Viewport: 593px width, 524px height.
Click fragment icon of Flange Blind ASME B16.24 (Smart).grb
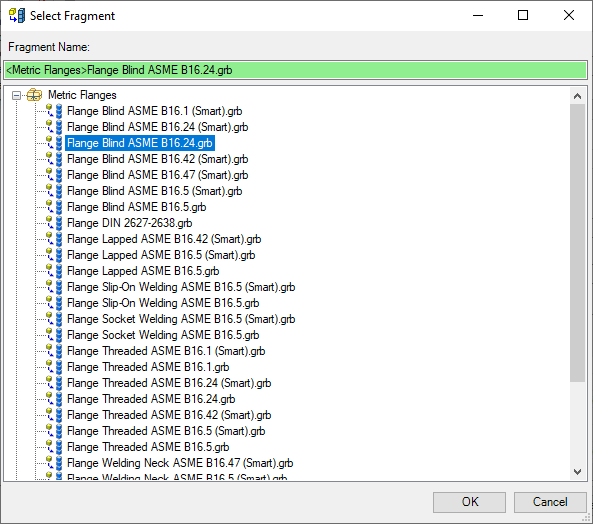pos(54,127)
